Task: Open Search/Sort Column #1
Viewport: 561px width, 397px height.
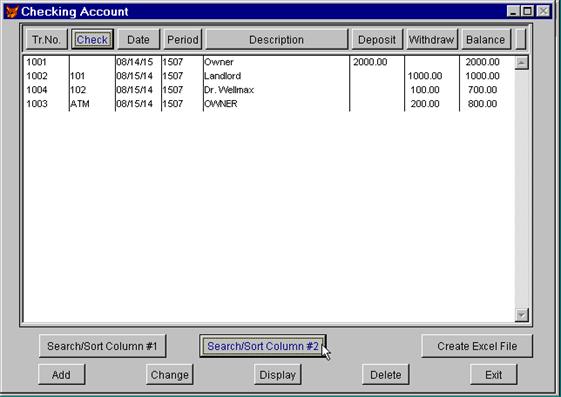Action: point(102,346)
